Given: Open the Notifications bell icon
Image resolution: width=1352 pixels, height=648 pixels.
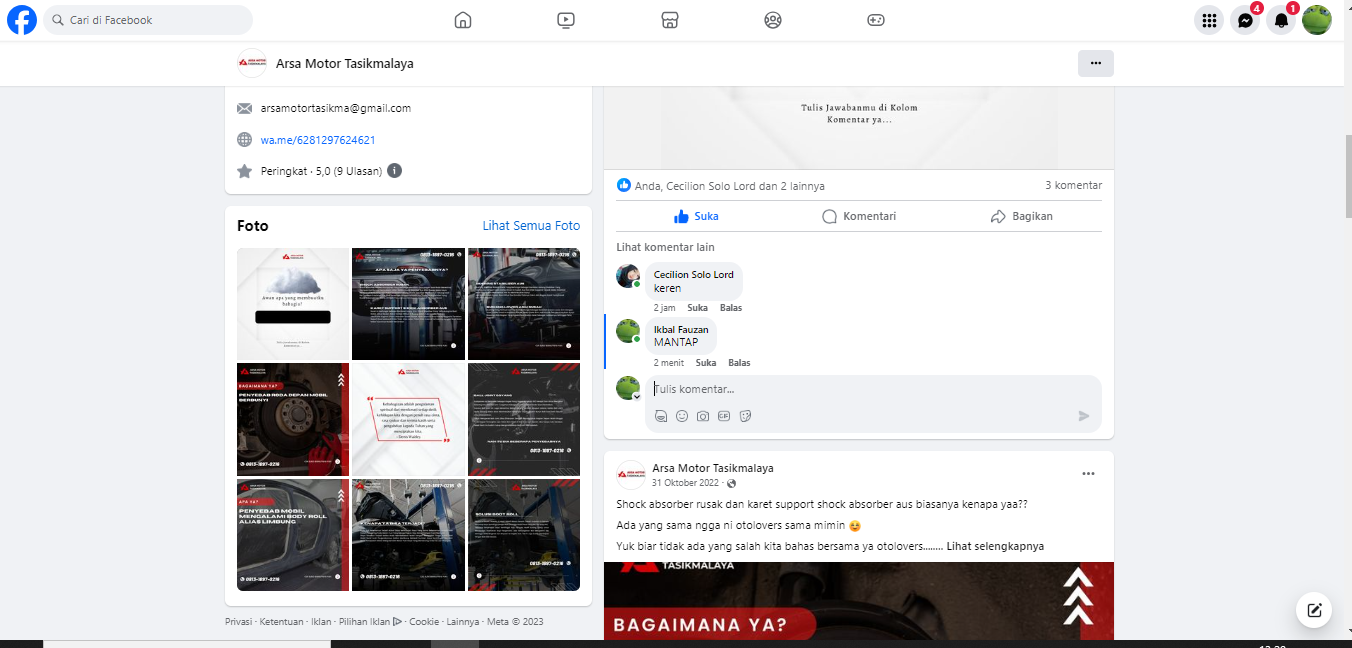Looking at the screenshot, I should (1281, 20).
